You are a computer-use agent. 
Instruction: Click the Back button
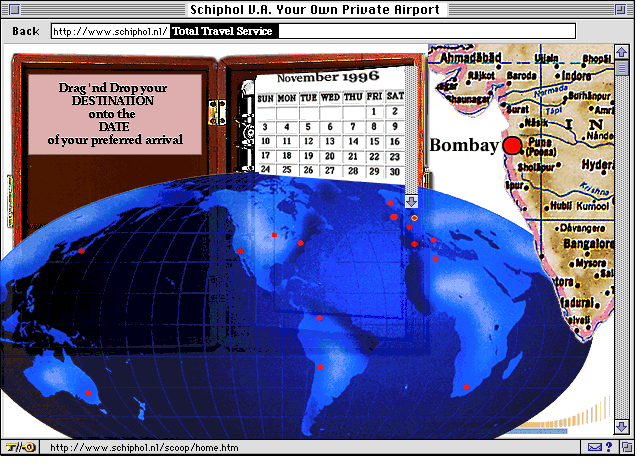[x=26, y=31]
